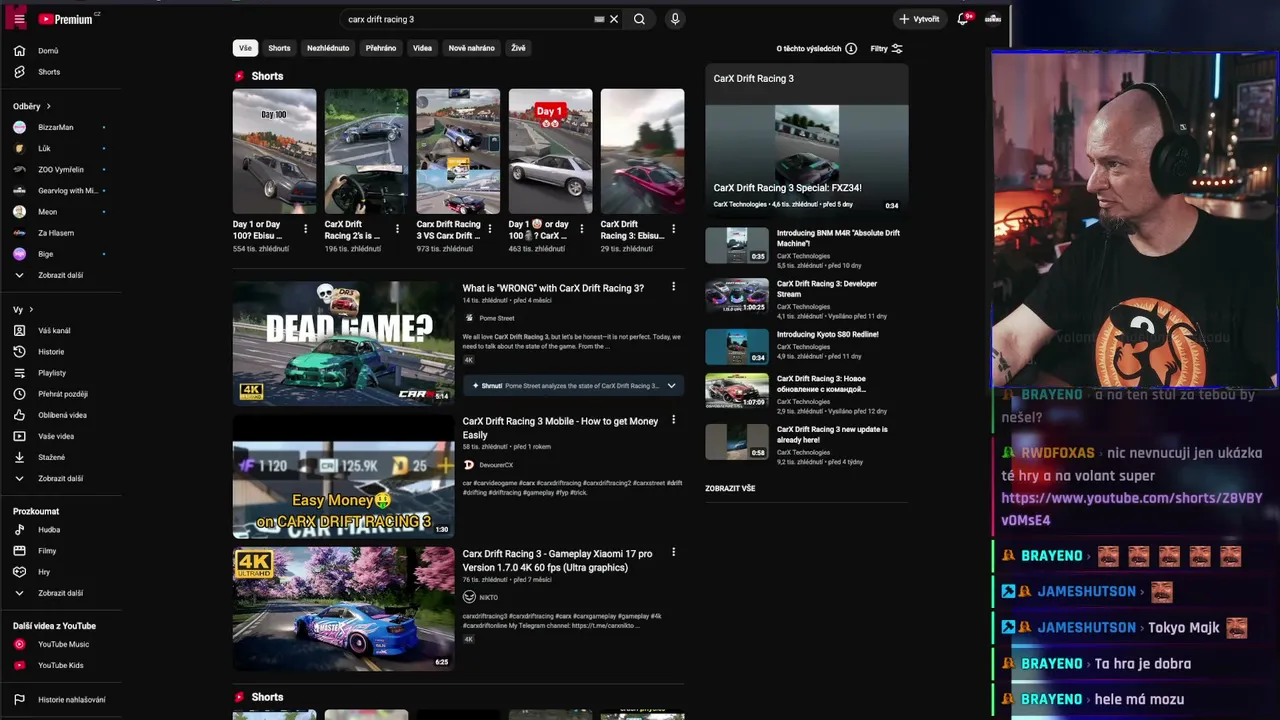The image size is (1280, 720).
Task: Select the Nezhlédnuto filter chip
Action: coord(328,48)
